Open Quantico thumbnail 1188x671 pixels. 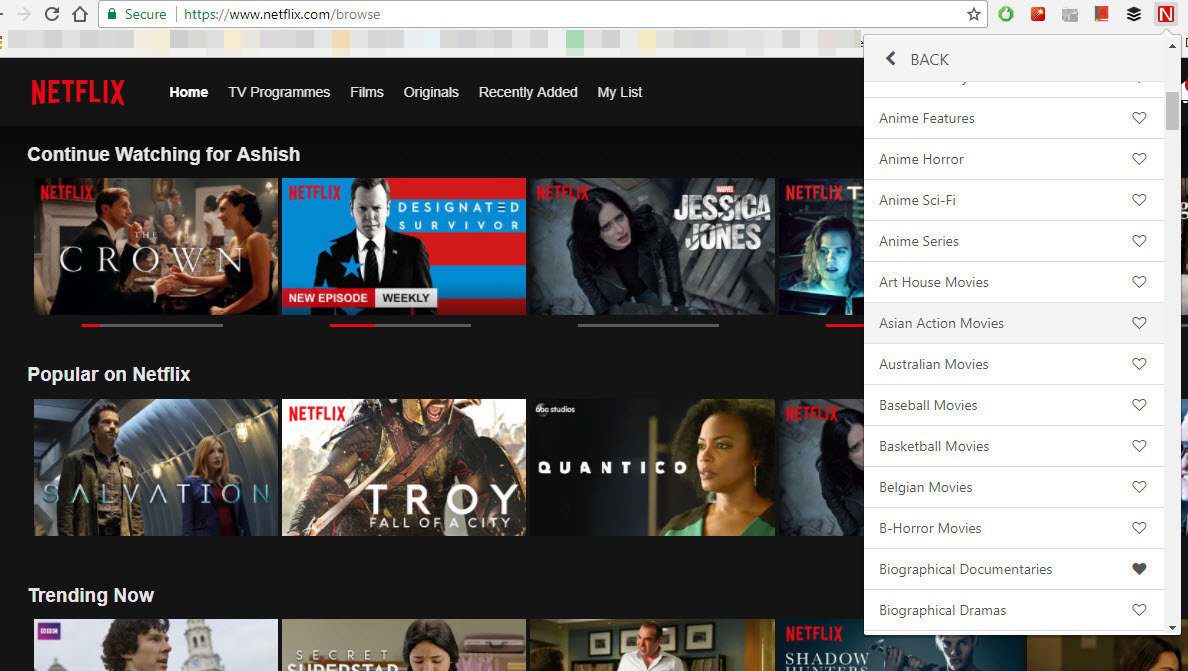click(x=652, y=467)
